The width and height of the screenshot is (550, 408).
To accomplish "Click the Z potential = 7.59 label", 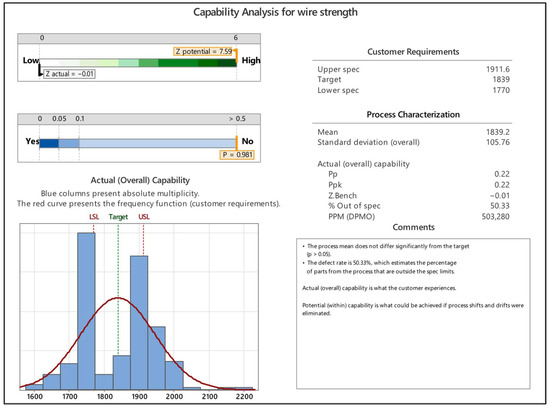I will pyautogui.click(x=203, y=52).
